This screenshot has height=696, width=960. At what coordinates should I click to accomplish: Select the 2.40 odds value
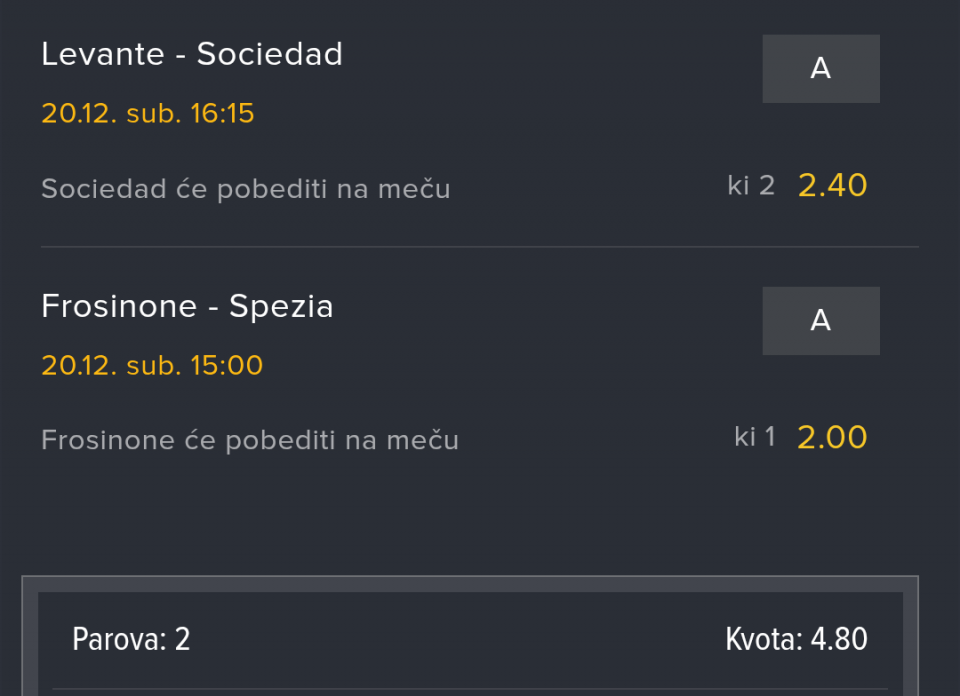pos(832,186)
